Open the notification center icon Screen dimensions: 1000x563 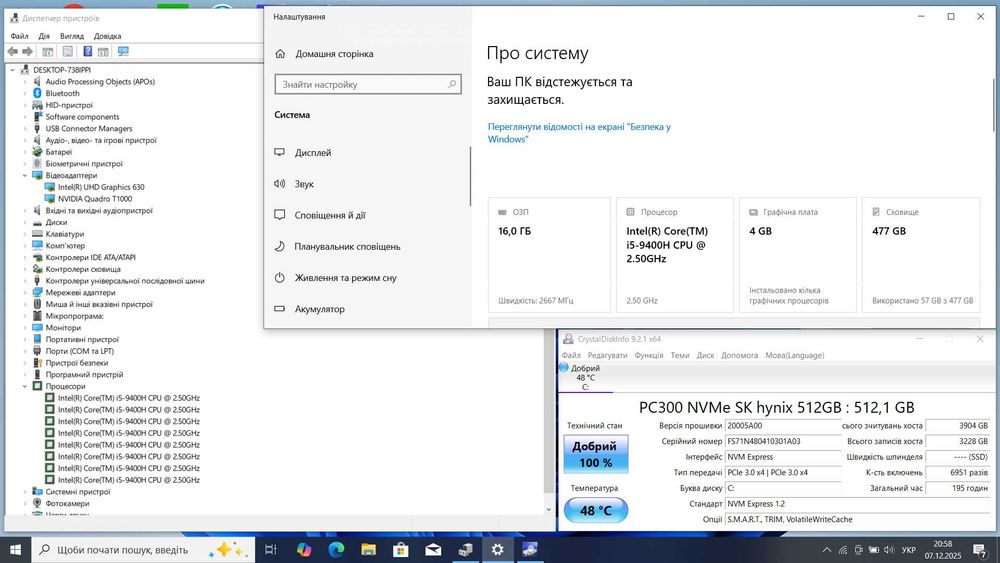(981, 550)
